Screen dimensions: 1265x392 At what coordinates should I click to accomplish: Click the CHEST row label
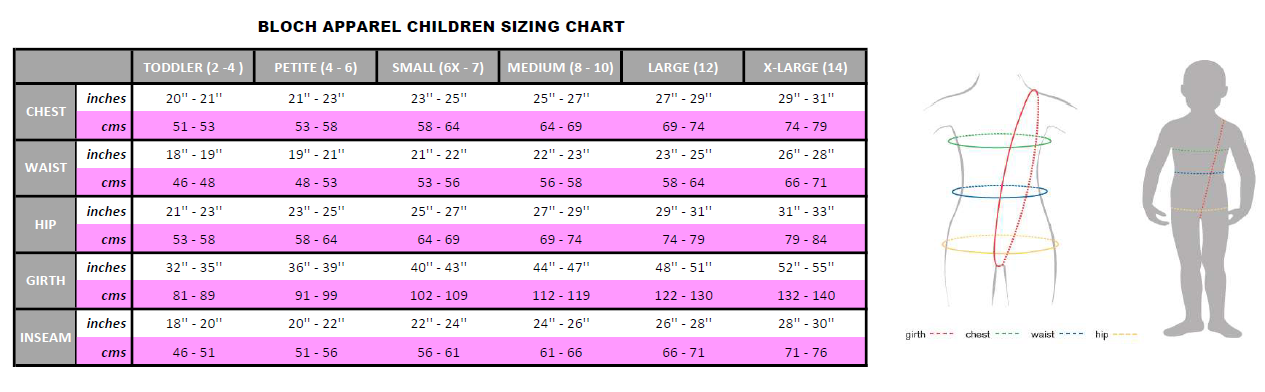[x=46, y=112]
